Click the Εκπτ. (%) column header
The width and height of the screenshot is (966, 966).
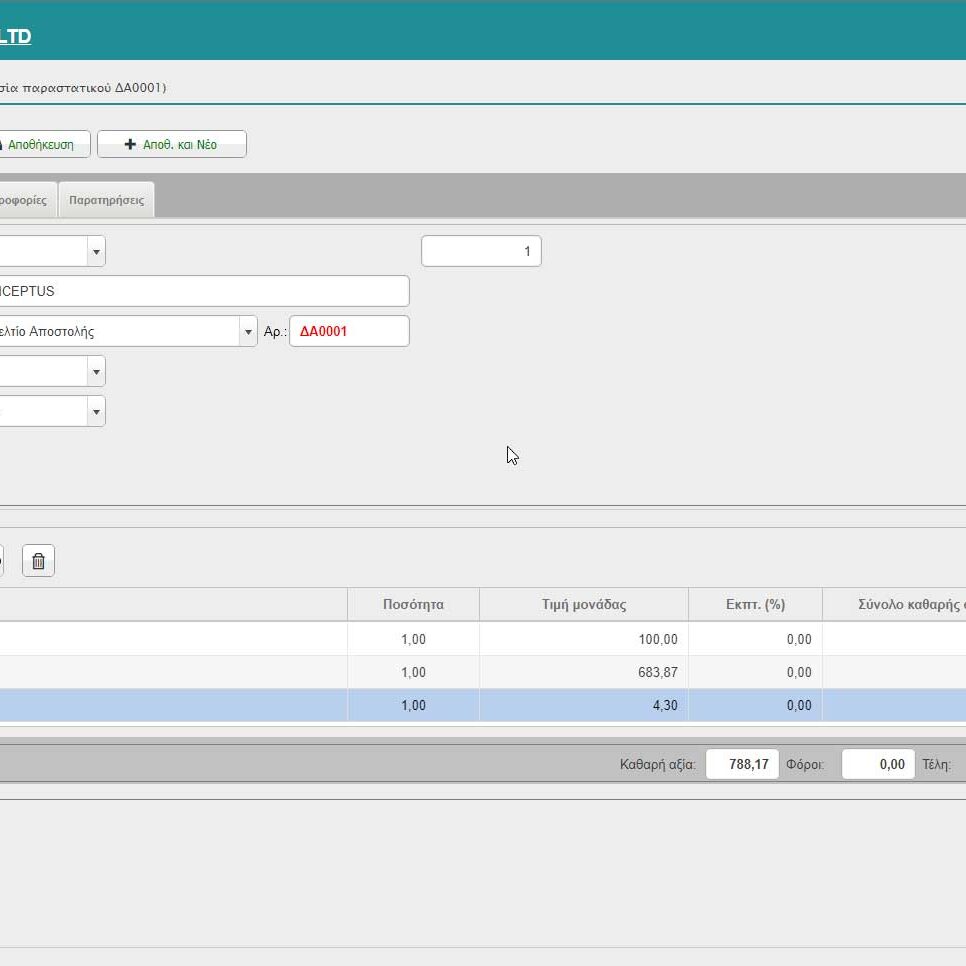click(755, 604)
